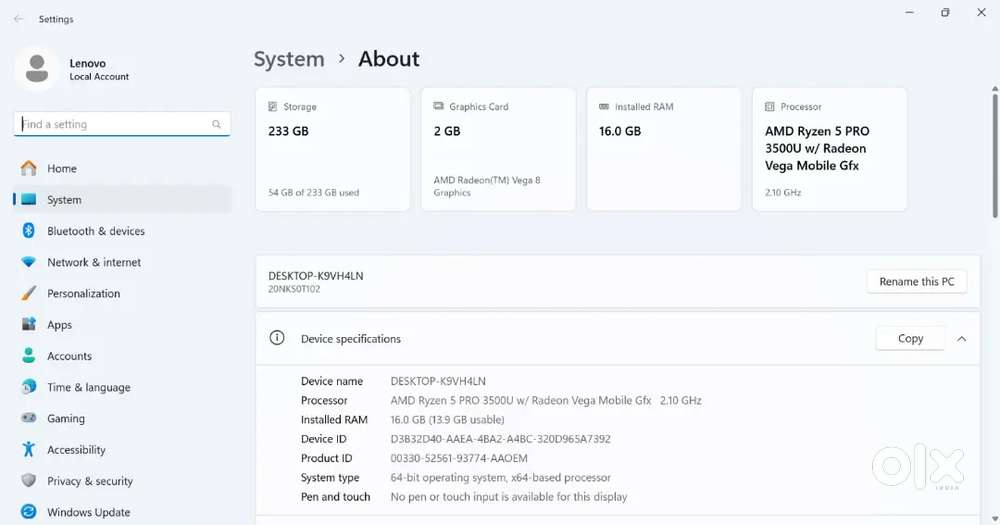Open Personalization paintbrush icon

[29, 294]
